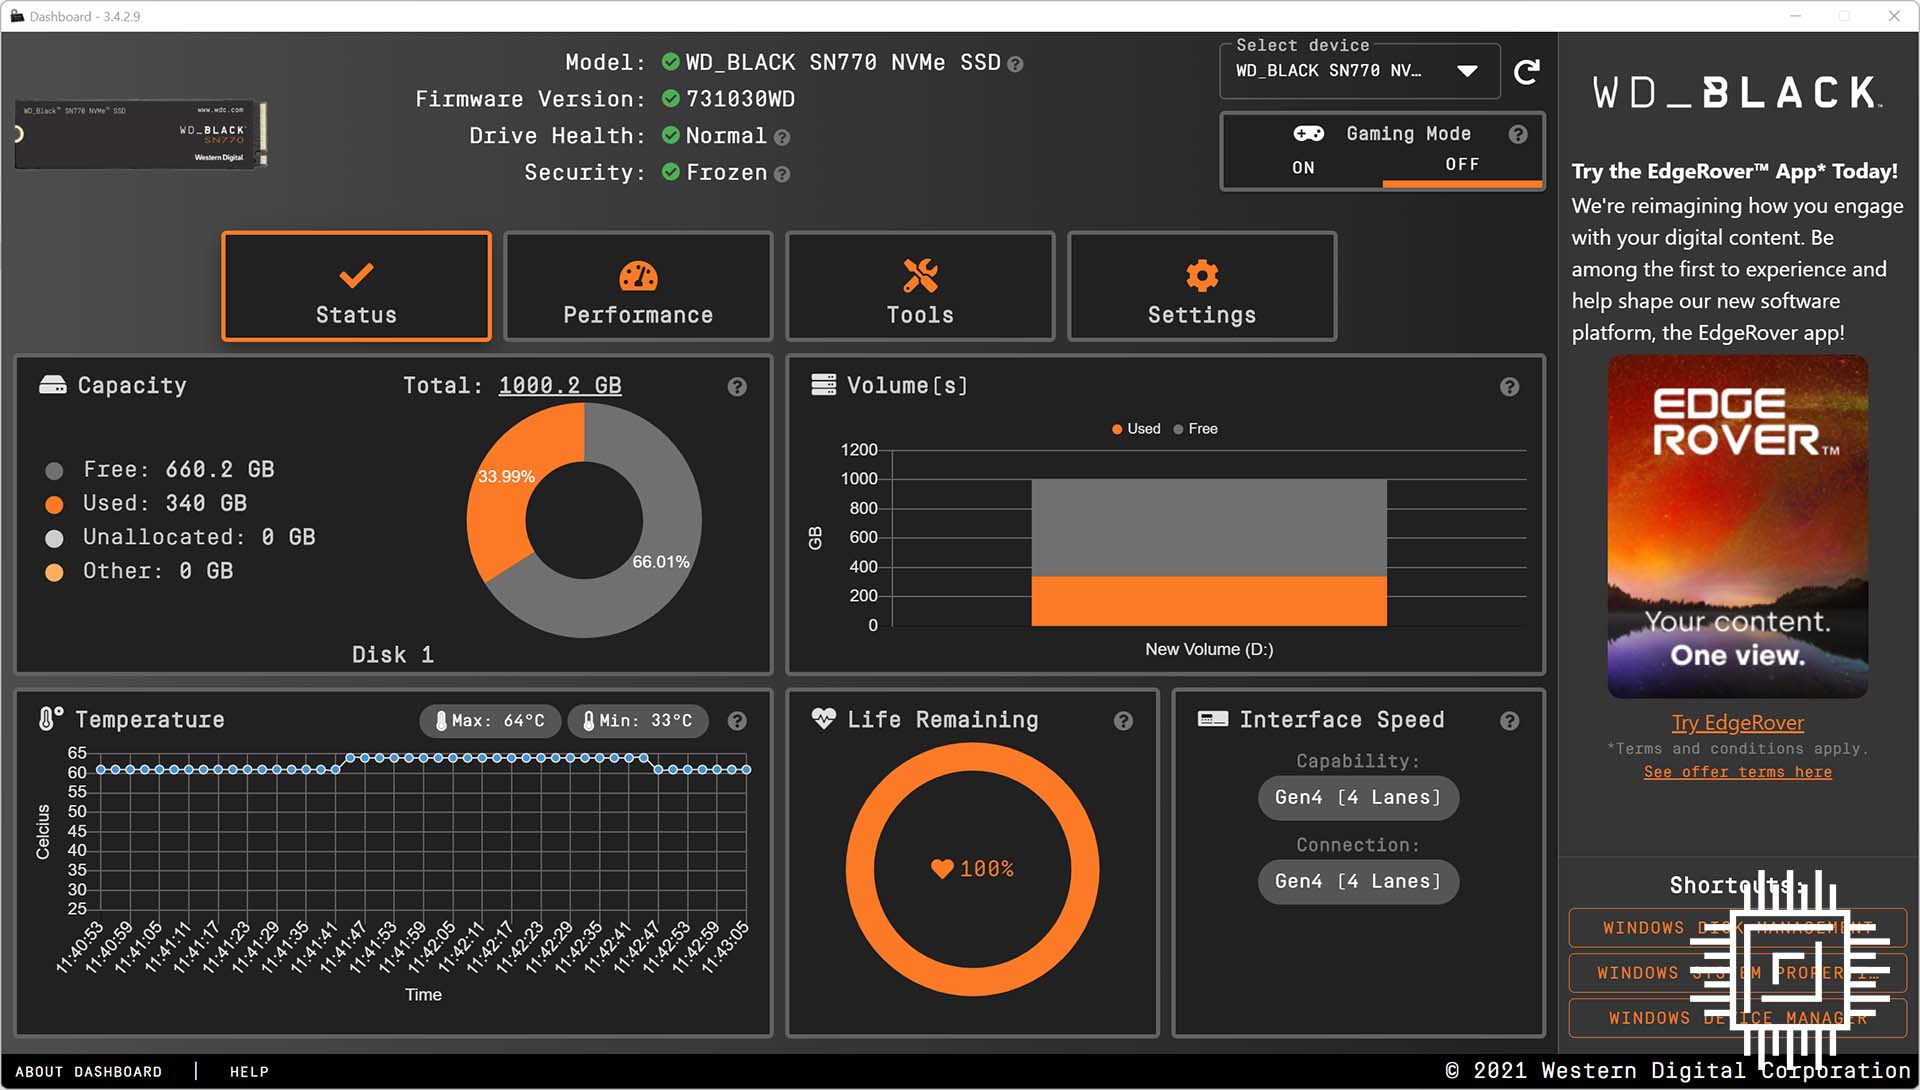Screen dimensions: 1920x1090
Task: Click the Disk 1 label
Action: click(393, 655)
